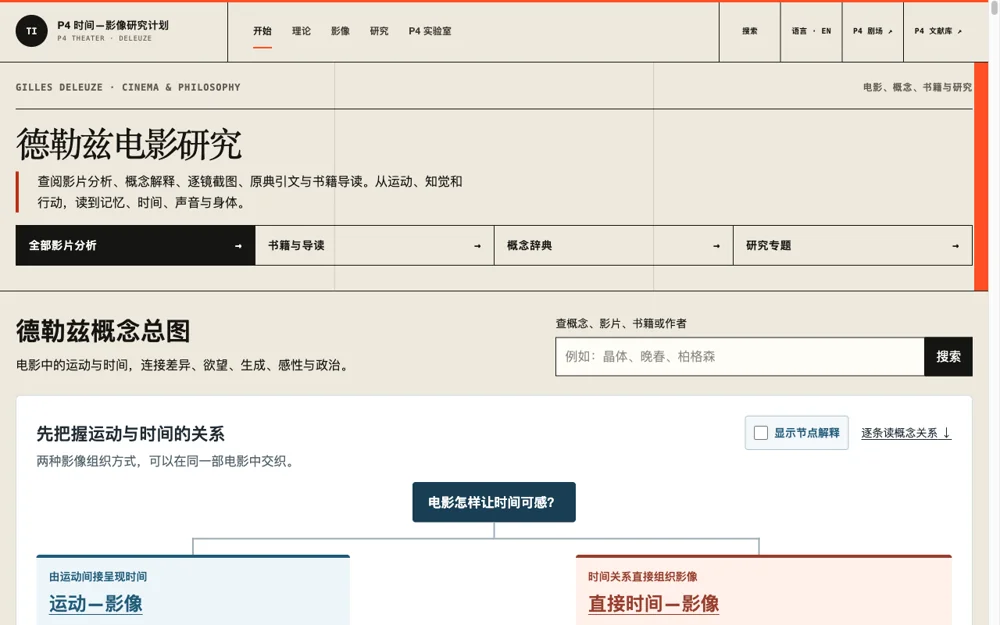Screen dimensions: 1000x625
Task: Open the 运动—影像 concept link
Action: click(96, 603)
